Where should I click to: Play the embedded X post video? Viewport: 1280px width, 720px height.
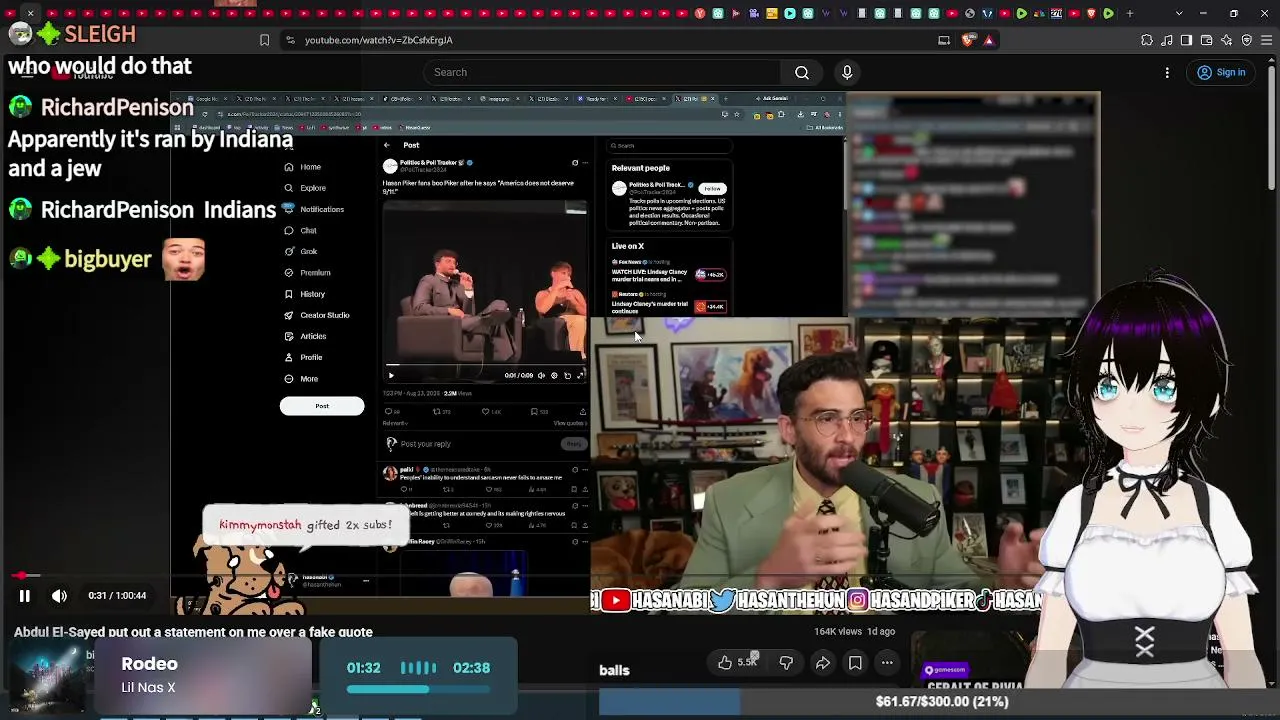point(391,375)
